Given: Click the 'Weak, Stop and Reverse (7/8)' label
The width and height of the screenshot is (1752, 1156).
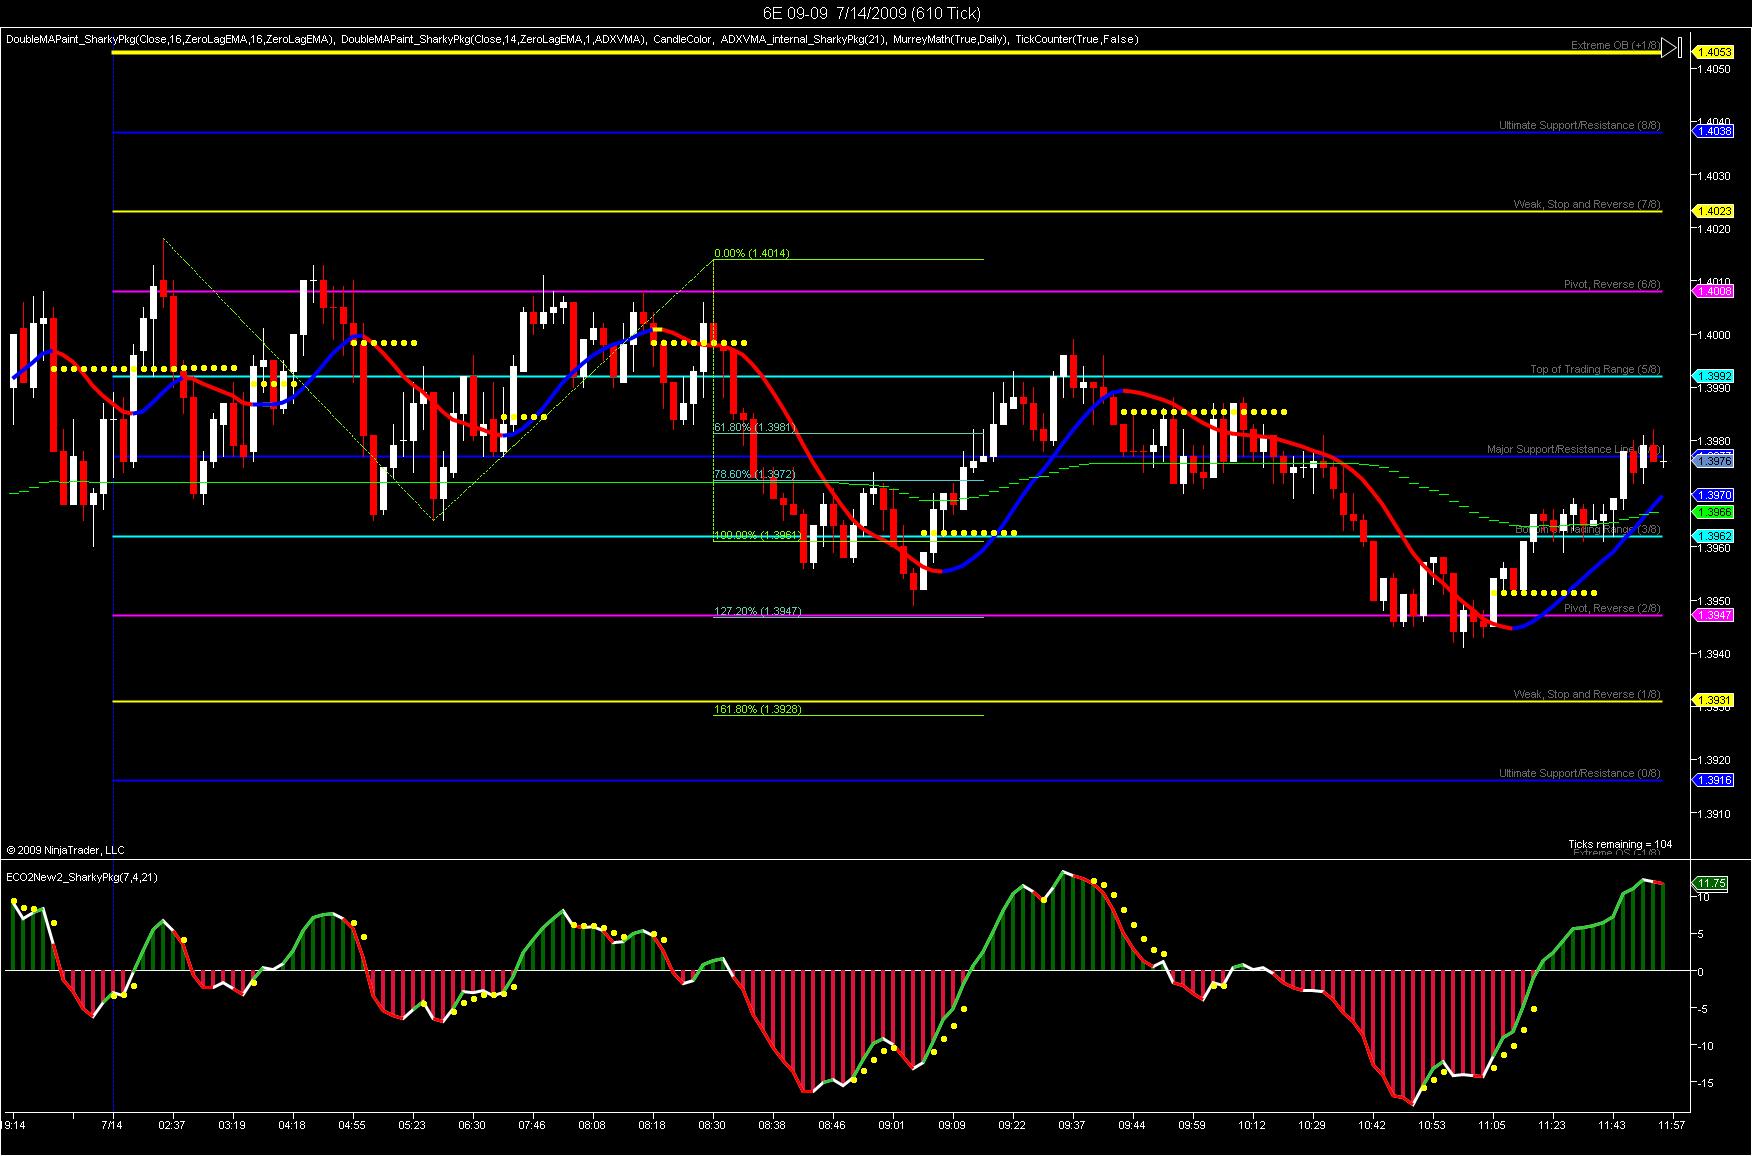Looking at the screenshot, I should tap(1587, 204).
